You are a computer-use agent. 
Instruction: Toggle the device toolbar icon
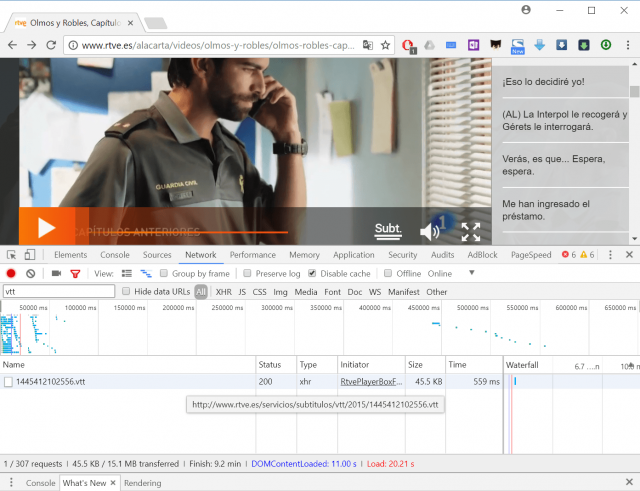29,255
